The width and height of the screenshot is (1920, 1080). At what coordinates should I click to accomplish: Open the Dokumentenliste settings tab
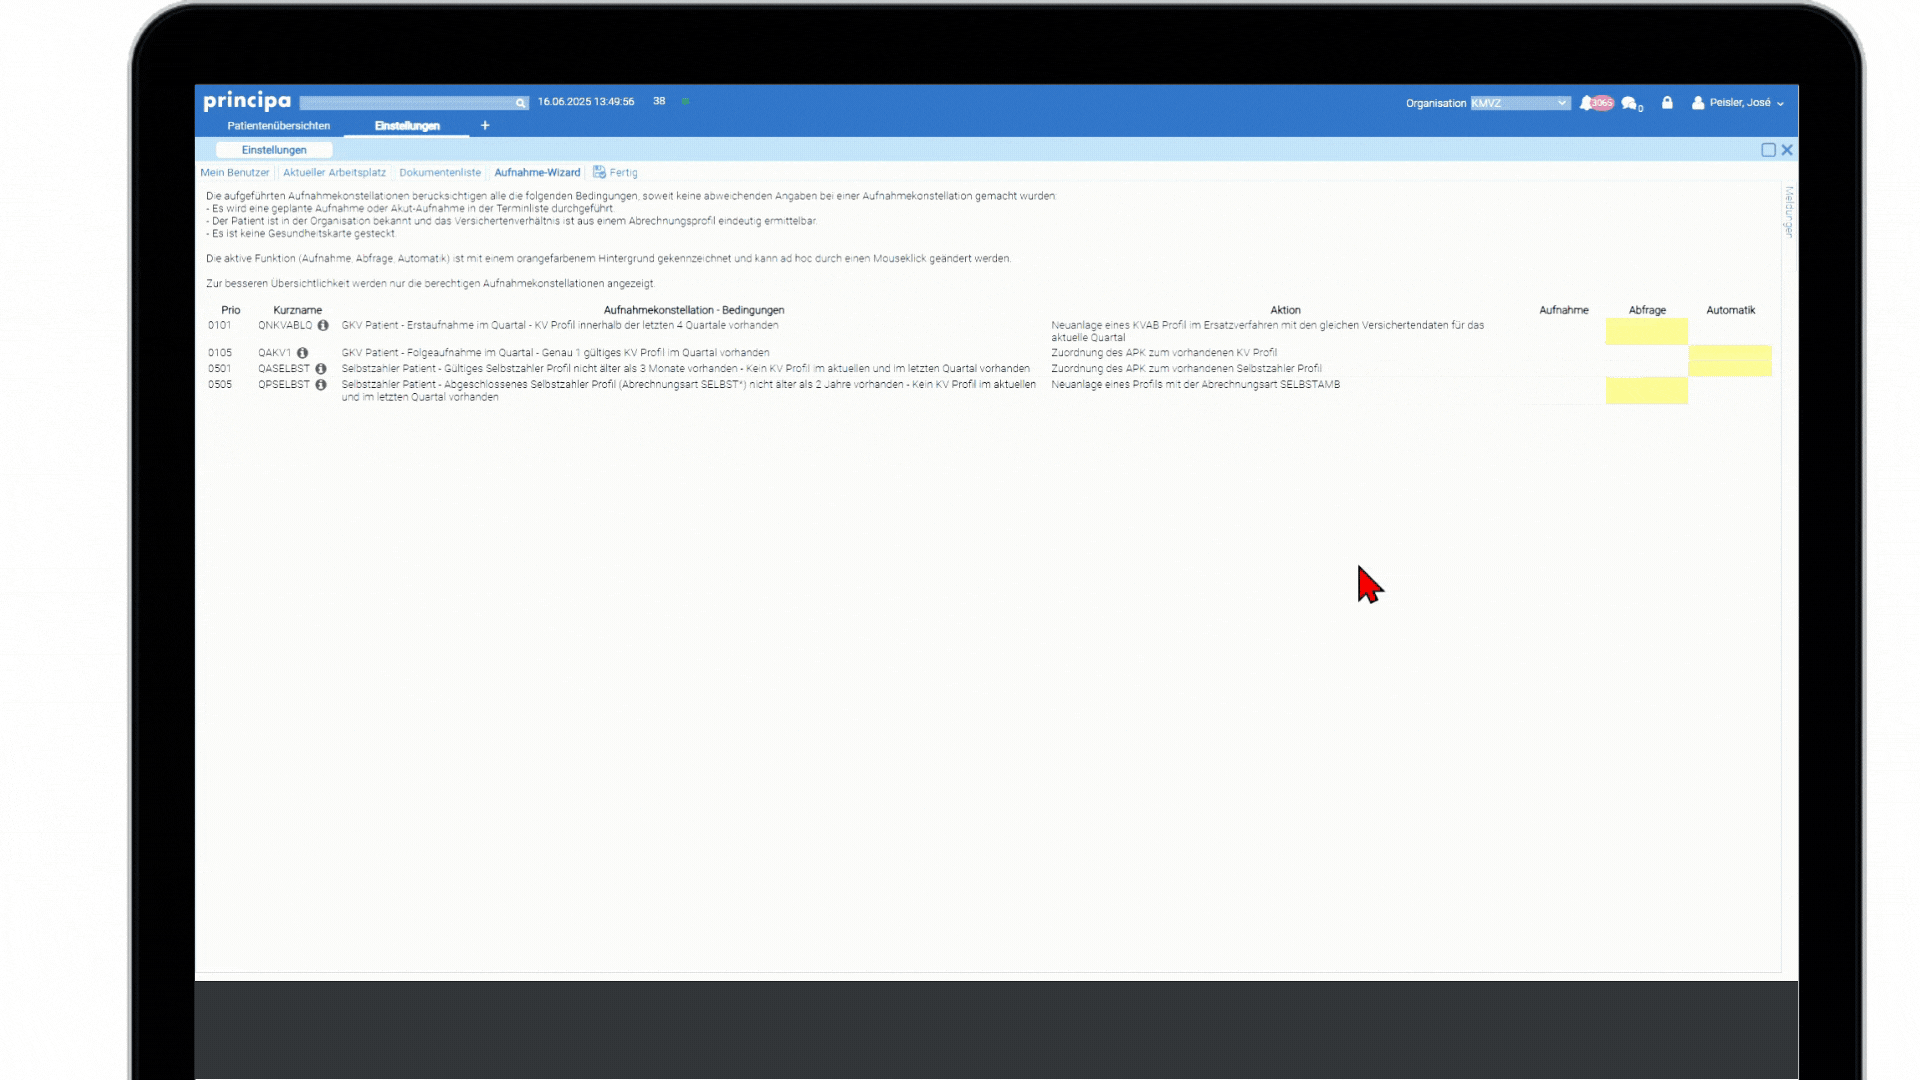pyautogui.click(x=440, y=173)
